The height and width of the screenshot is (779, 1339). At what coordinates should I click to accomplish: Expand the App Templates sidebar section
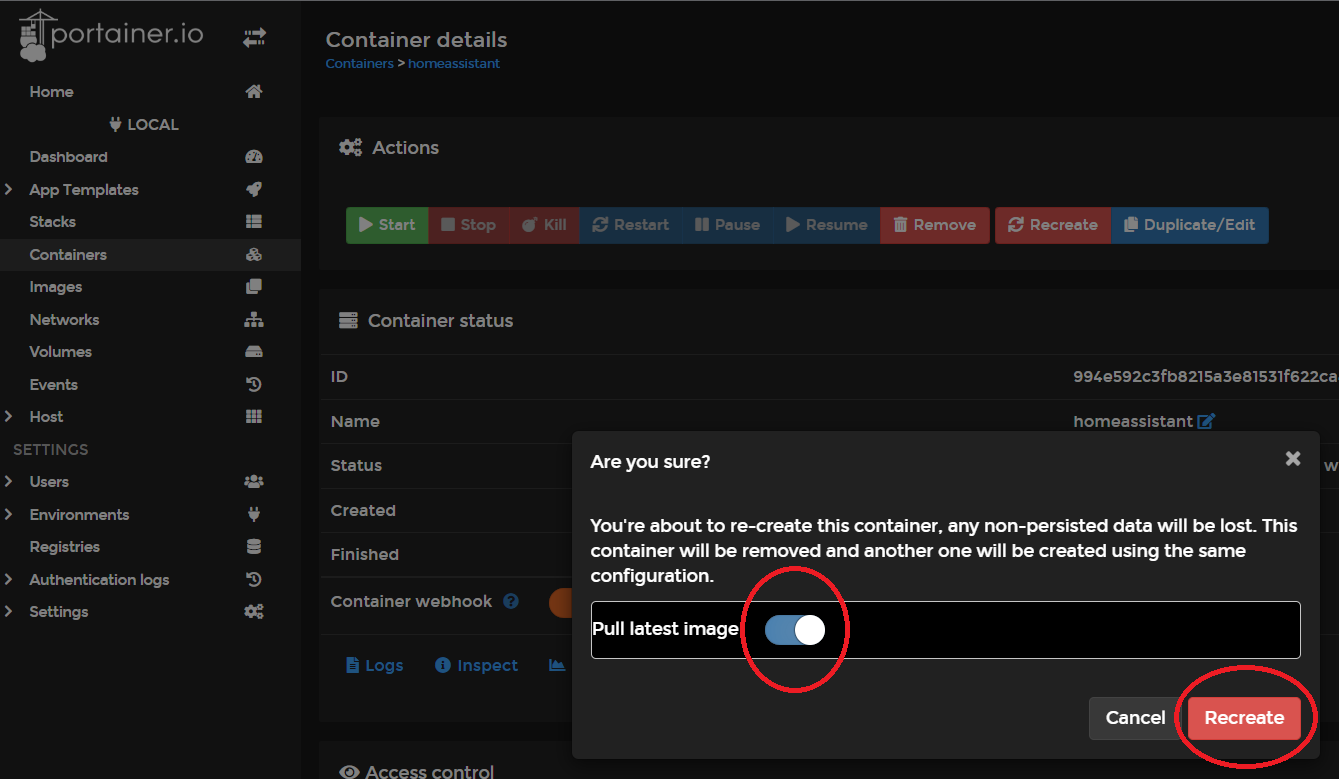9,190
